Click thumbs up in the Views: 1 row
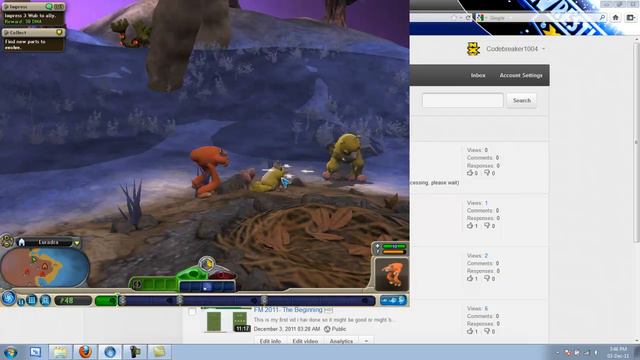640x360 pixels. pos(470,226)
